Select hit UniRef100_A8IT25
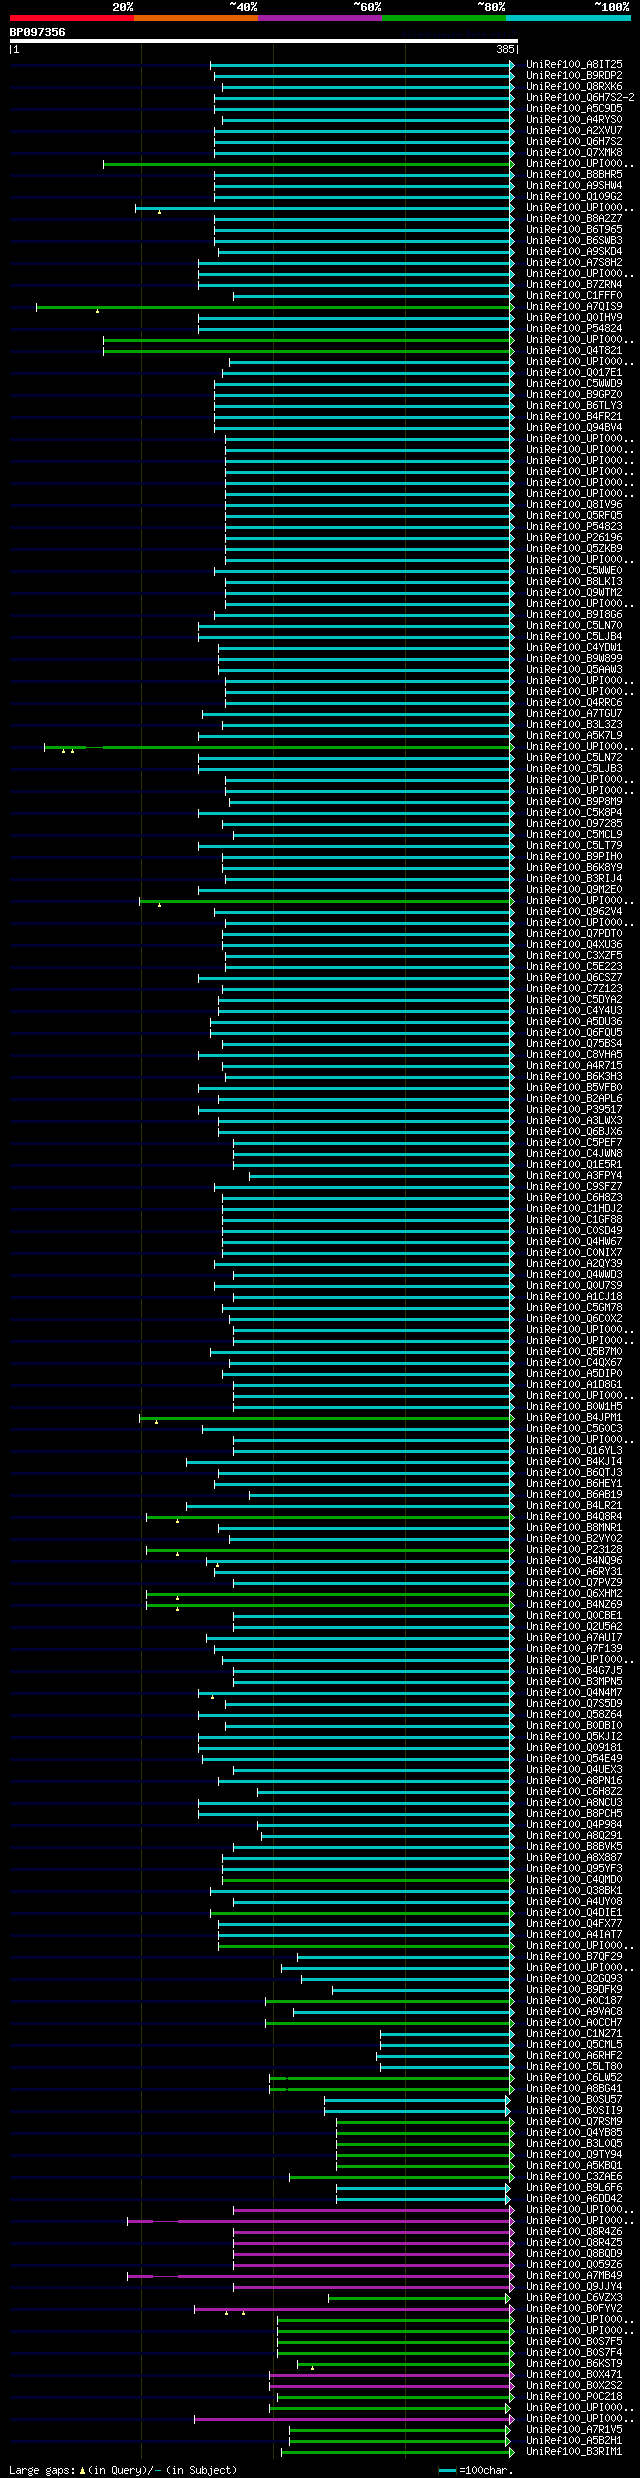This screenshot has height=2478, width=640. click(574, 64)
